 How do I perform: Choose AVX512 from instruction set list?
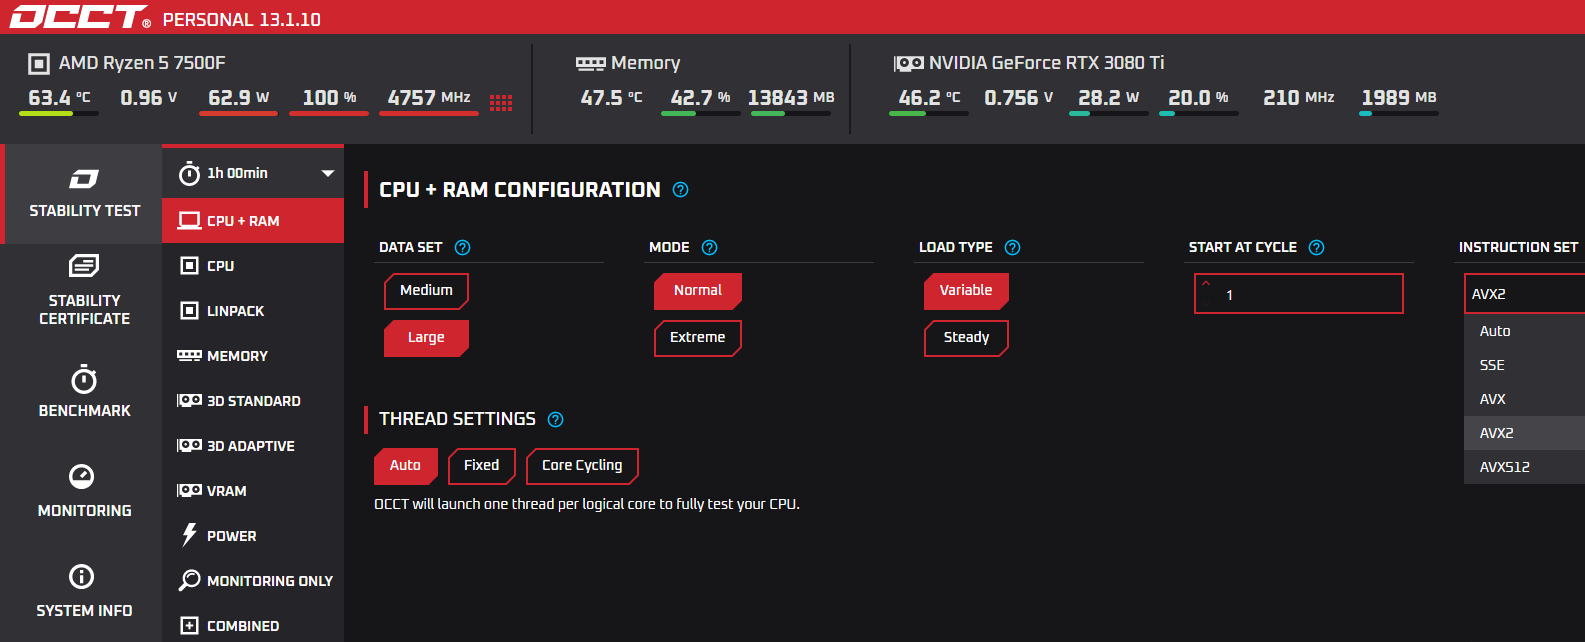1505,467
